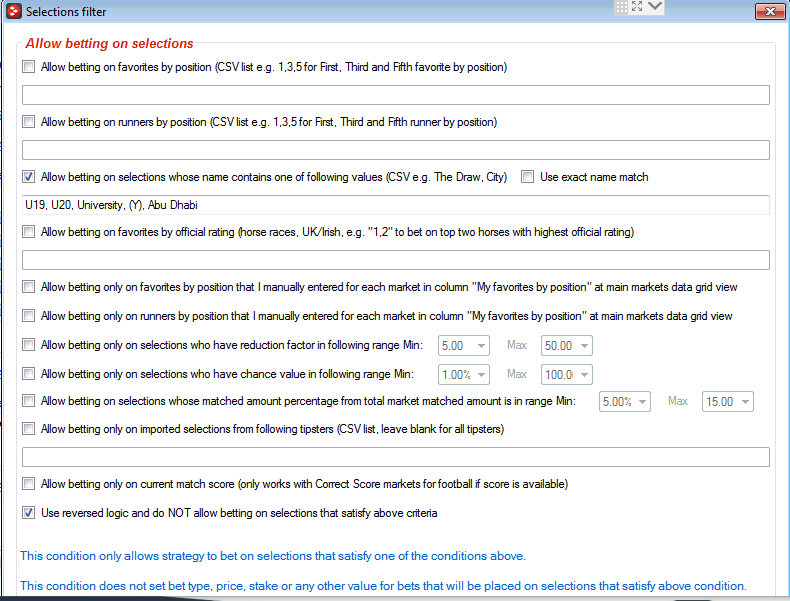Enable the reduction factor range checkbox

[29, 345]
